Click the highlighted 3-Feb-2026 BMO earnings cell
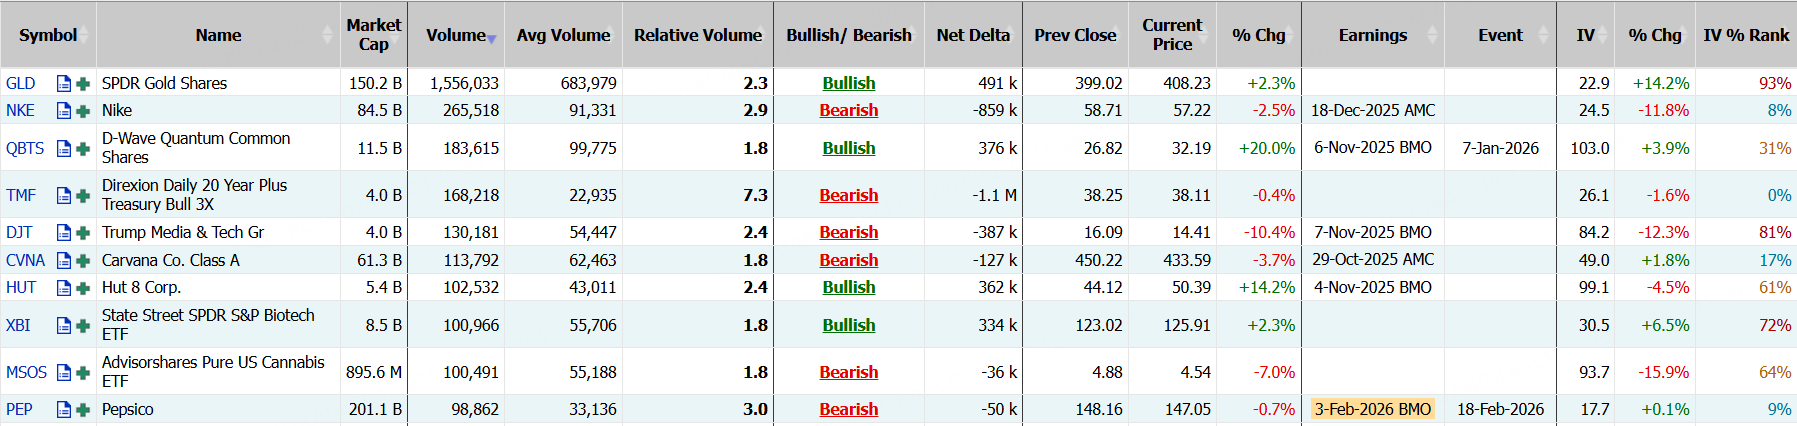 tap(1372, 410)
